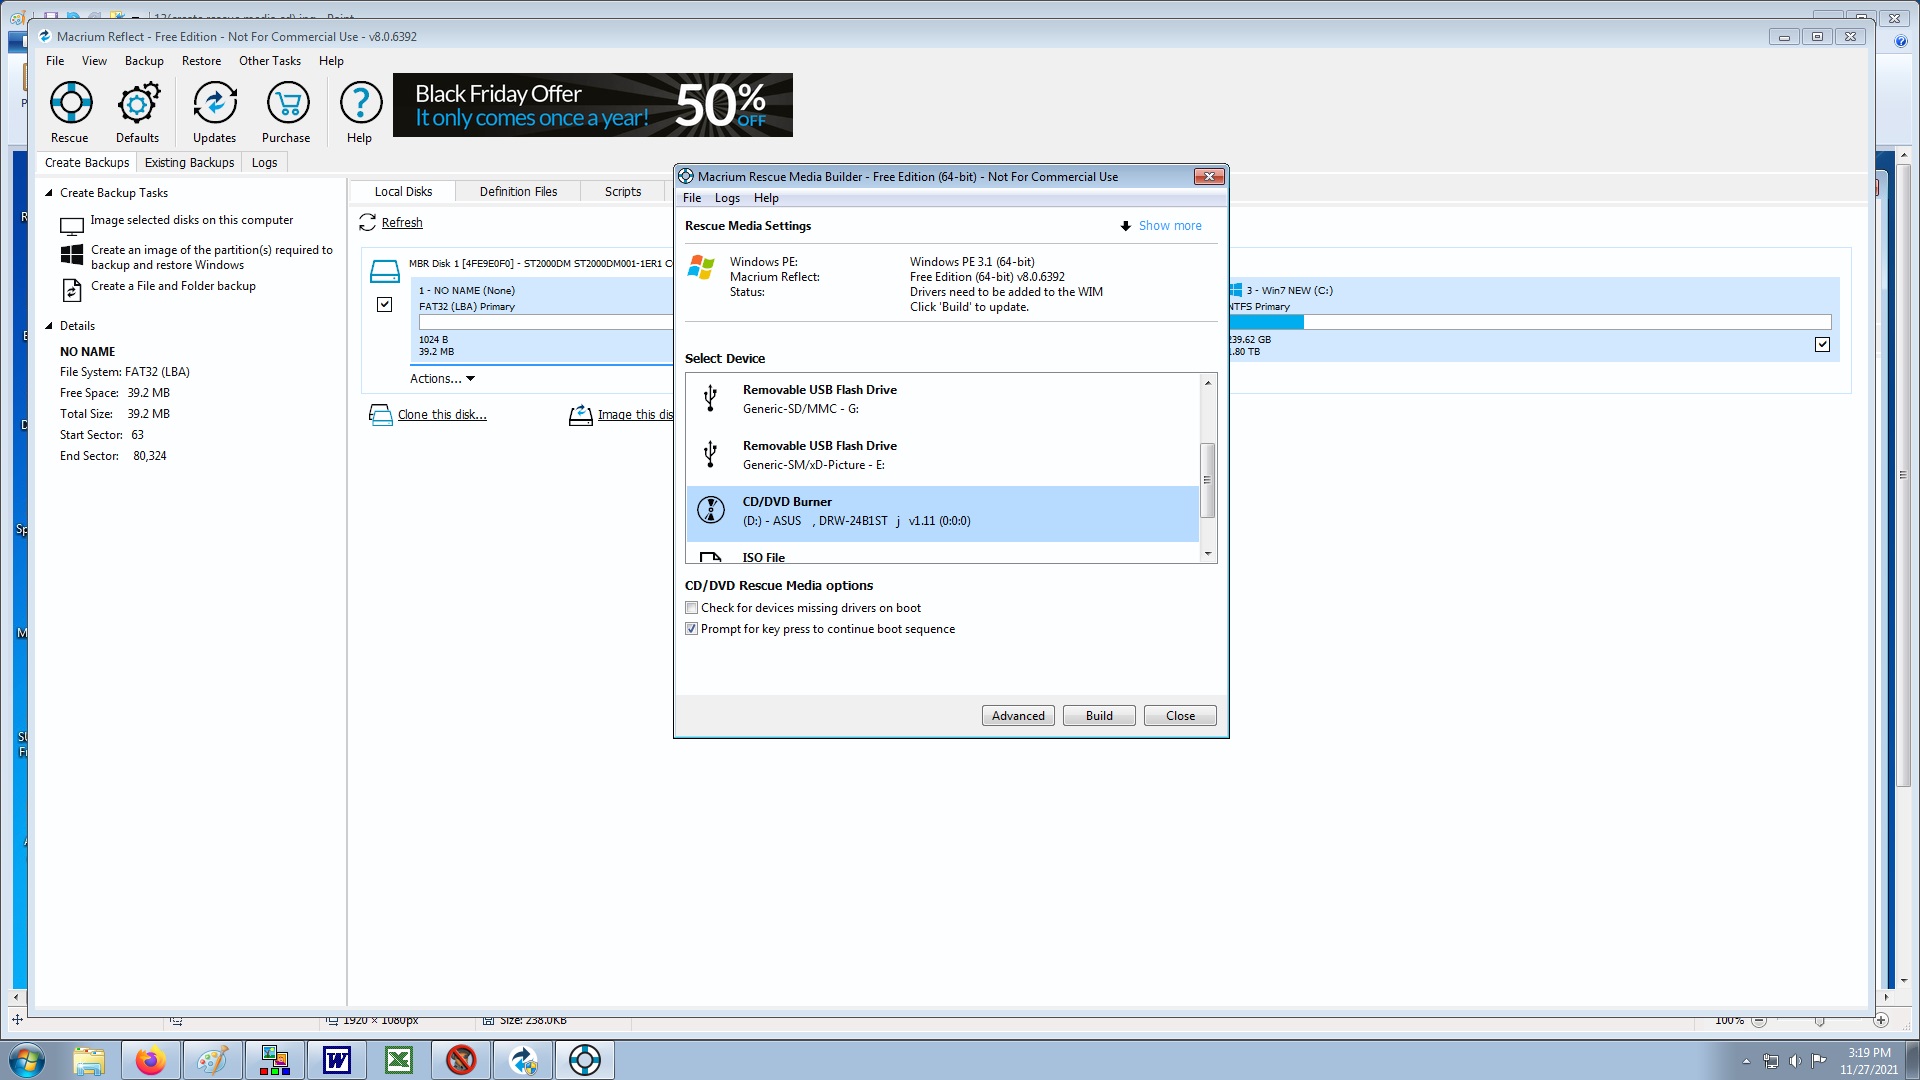This screenshot has width=1920, height=1080.
Task: Click the Refresh link
Action: (402, 223)
